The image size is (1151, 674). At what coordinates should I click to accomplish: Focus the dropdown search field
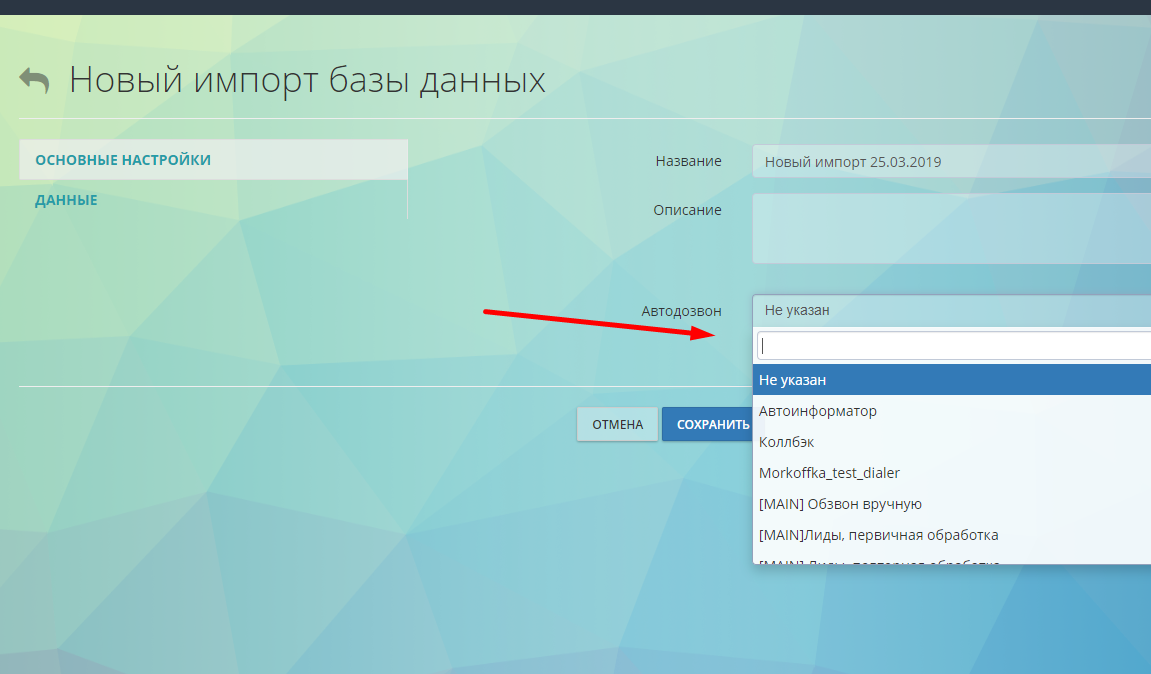(950, 344)
